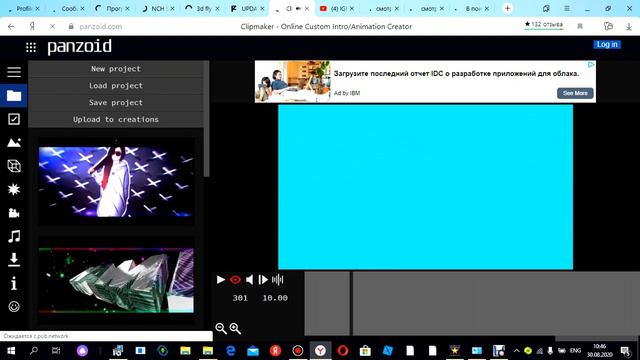This screenshot has height=360, width=640.
Task: Play the animation preview
Action: click(x=221, y=280)
